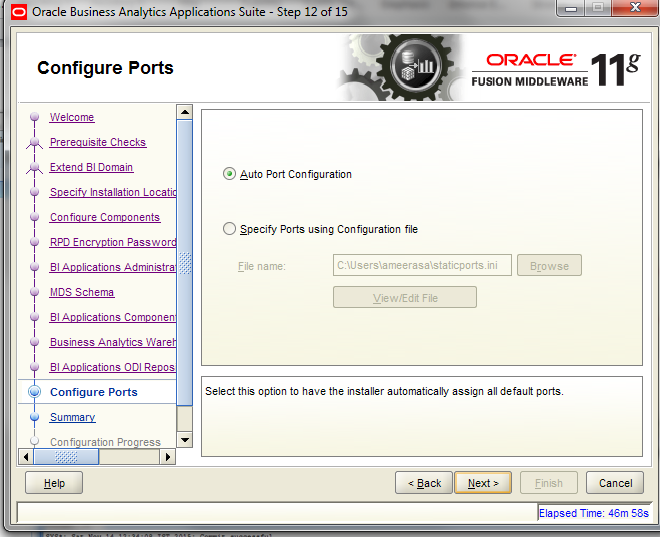The width and height of the screenshot is (660, 537).
Task: Open Specify Installation Location step
Action: point(113,192)
